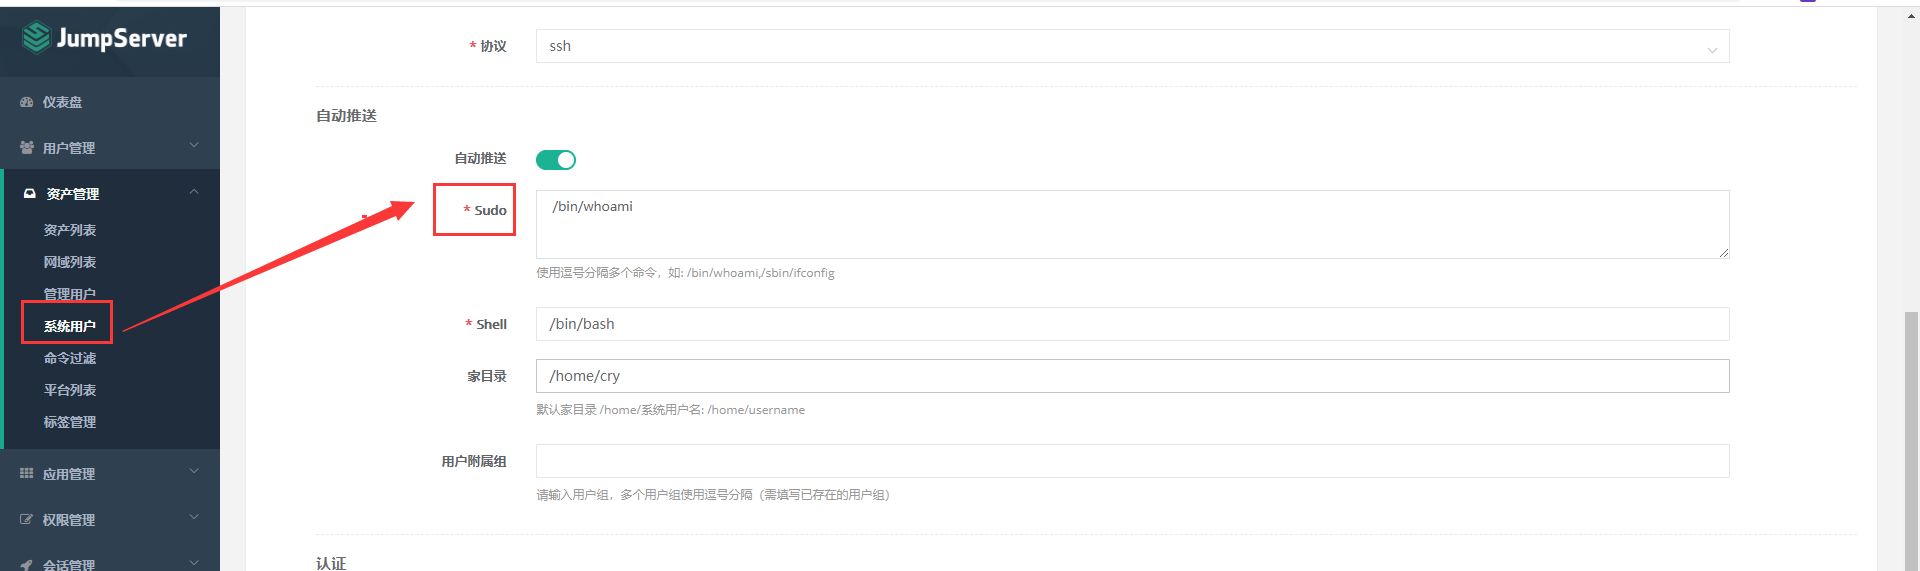The image size is (1920, 571).
Task: Click the Shell /bin/bash input field
Action: (x=1133, y=324)
